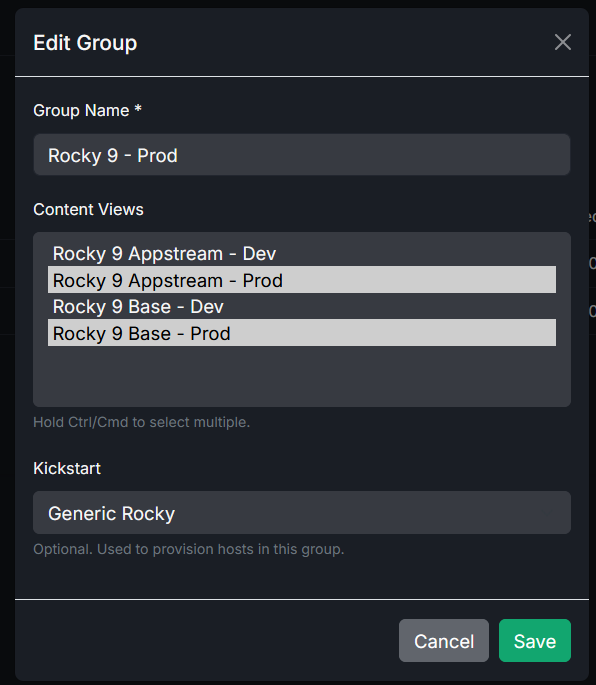
Task: Click the Kickstart dropdown chevron arrow
Action: tap(547, 513)
